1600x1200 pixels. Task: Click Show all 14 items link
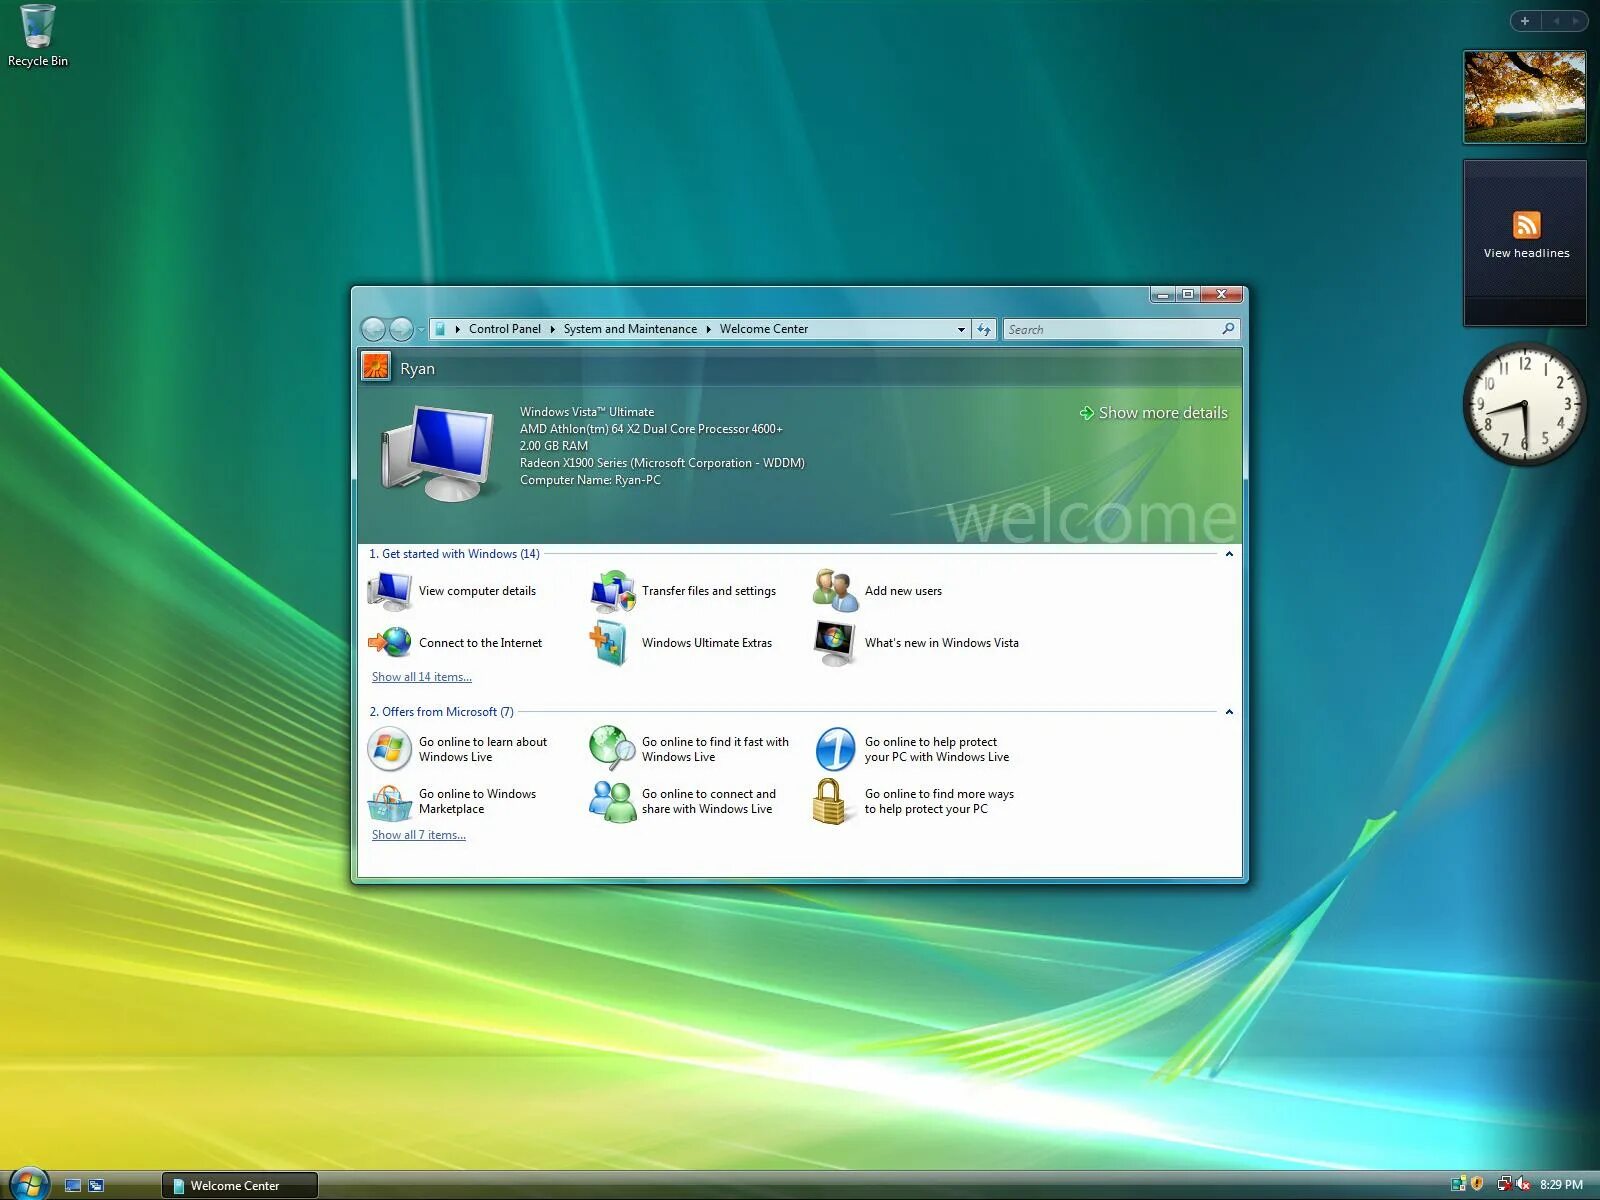click(x=421, y=677)
